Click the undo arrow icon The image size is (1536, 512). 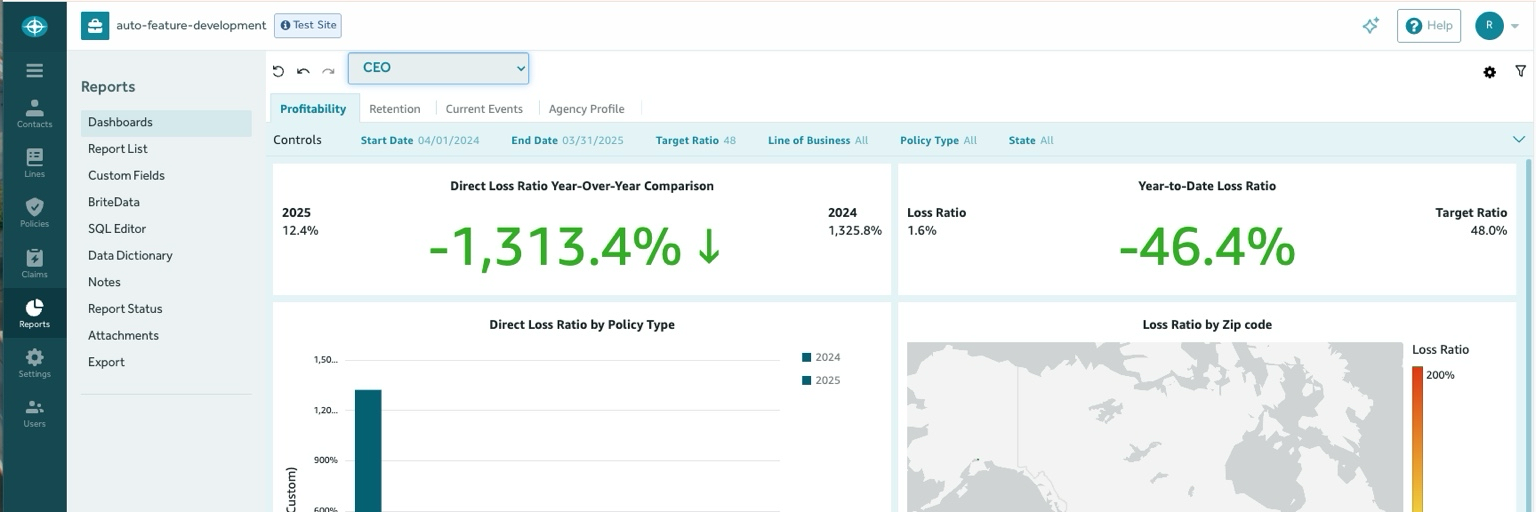[x=303, y=71]
